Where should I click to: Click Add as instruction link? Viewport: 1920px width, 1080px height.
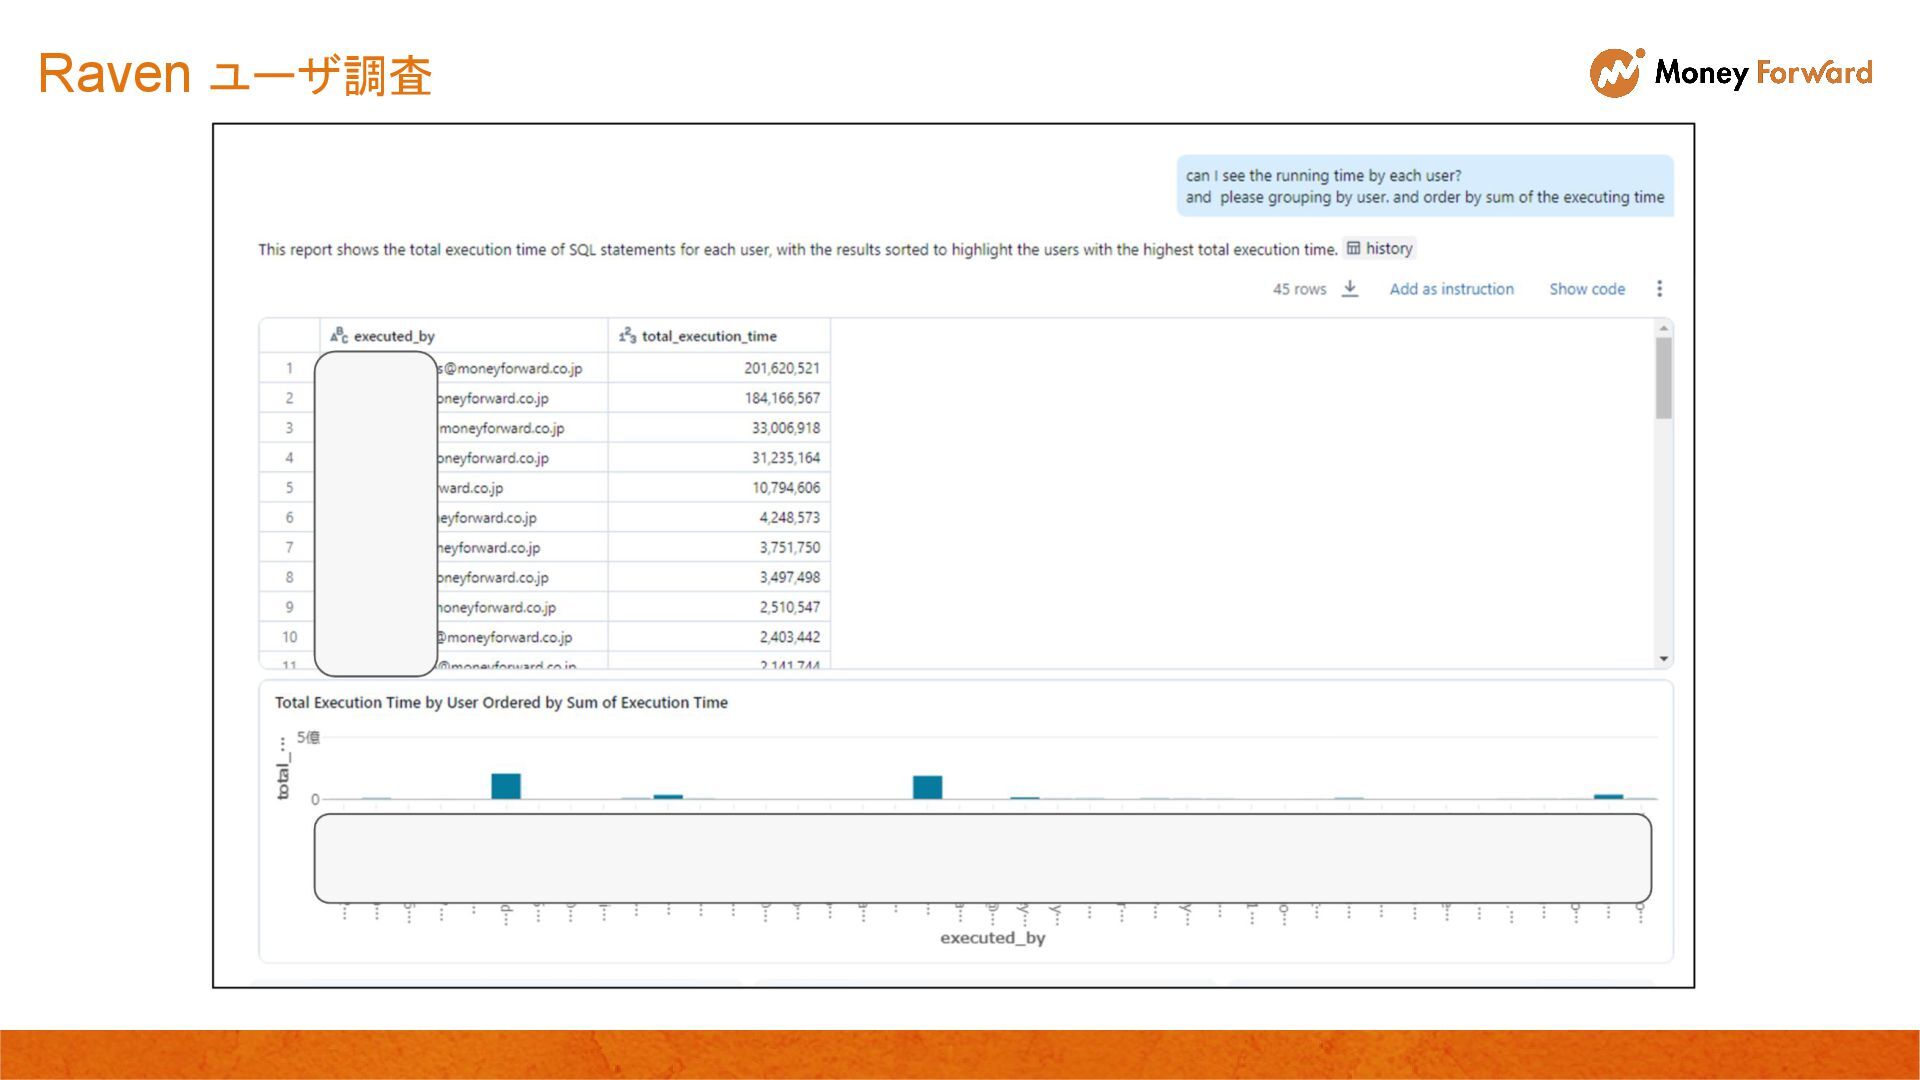[x=1451, y=289]
